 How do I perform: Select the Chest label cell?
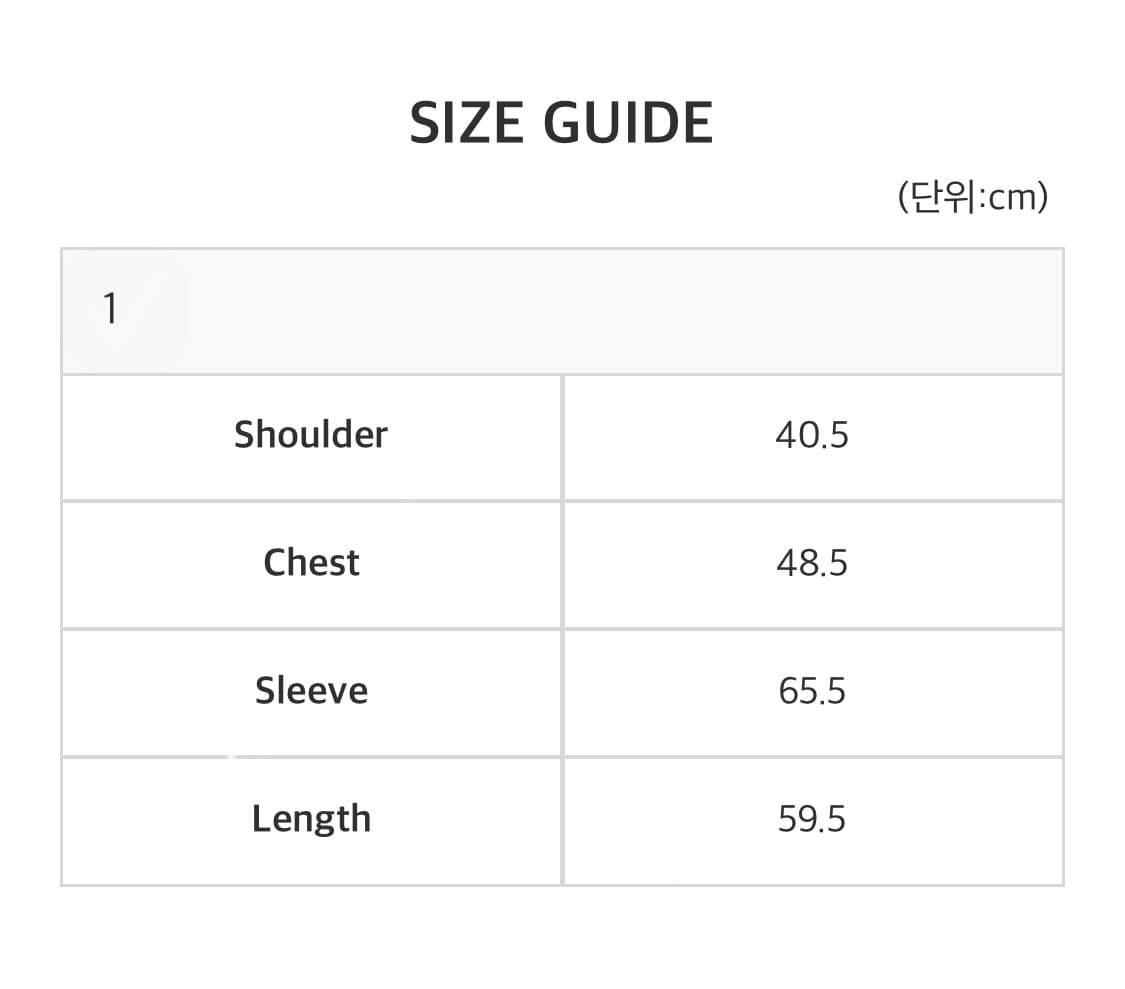[311, 563]
